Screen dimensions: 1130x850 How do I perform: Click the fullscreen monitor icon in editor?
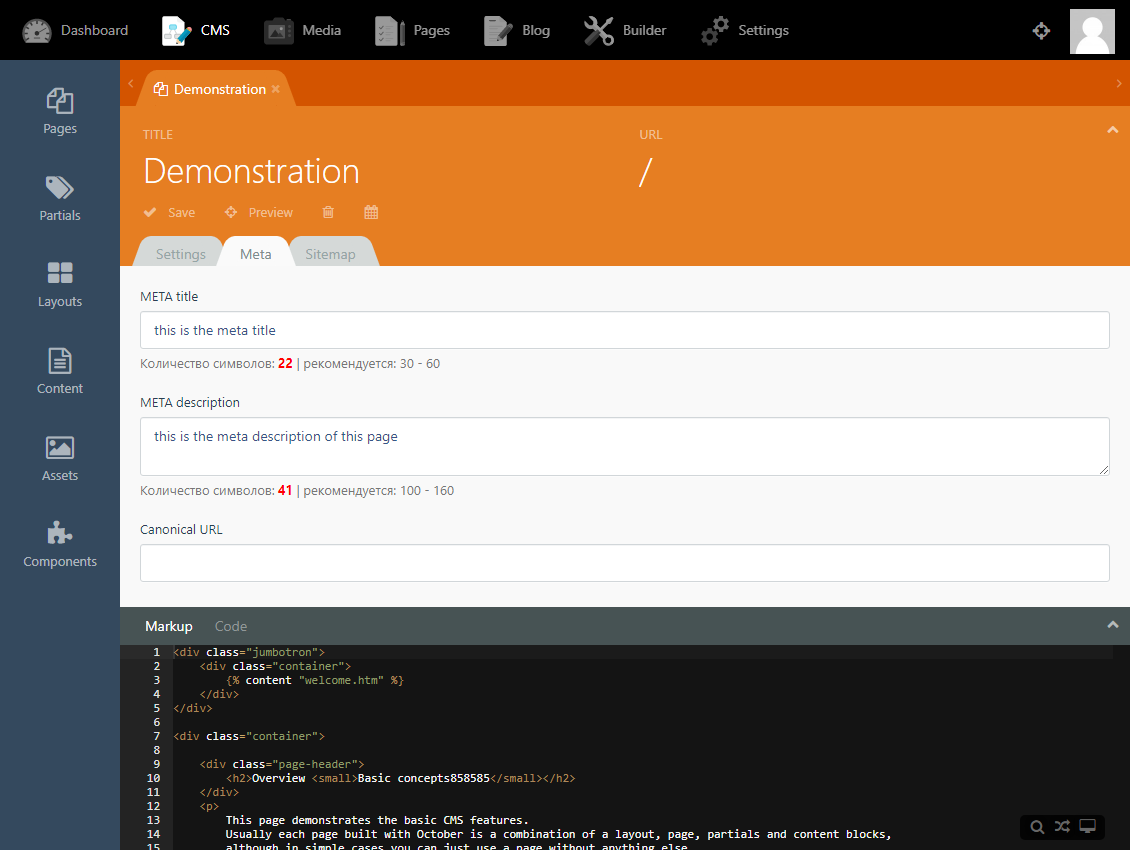point(1087,826)
